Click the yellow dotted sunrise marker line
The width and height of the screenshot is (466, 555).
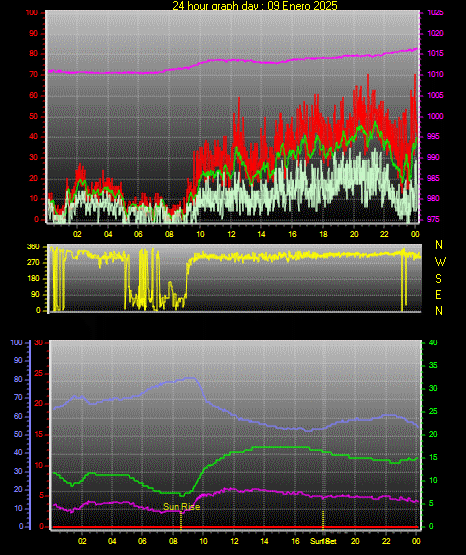(181, 520)
